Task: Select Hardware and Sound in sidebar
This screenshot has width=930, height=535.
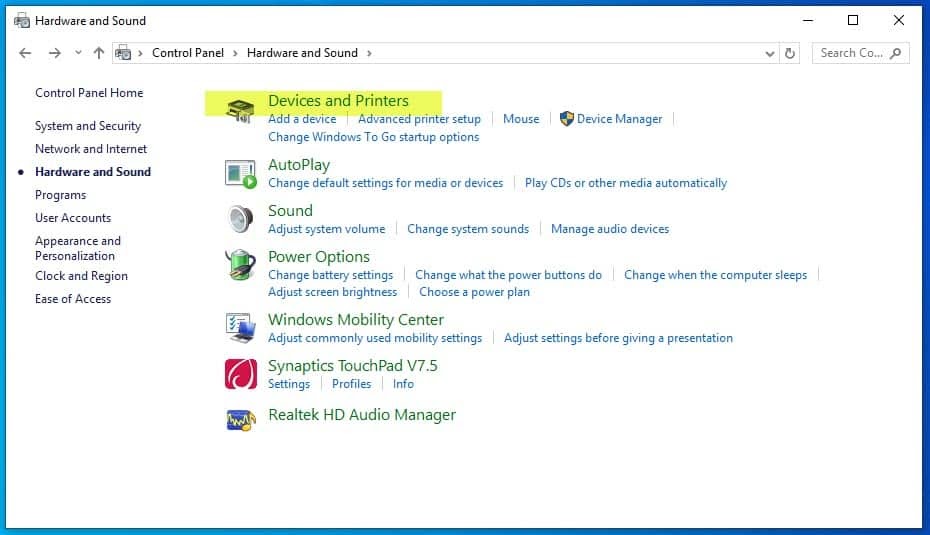Action: 93,171
